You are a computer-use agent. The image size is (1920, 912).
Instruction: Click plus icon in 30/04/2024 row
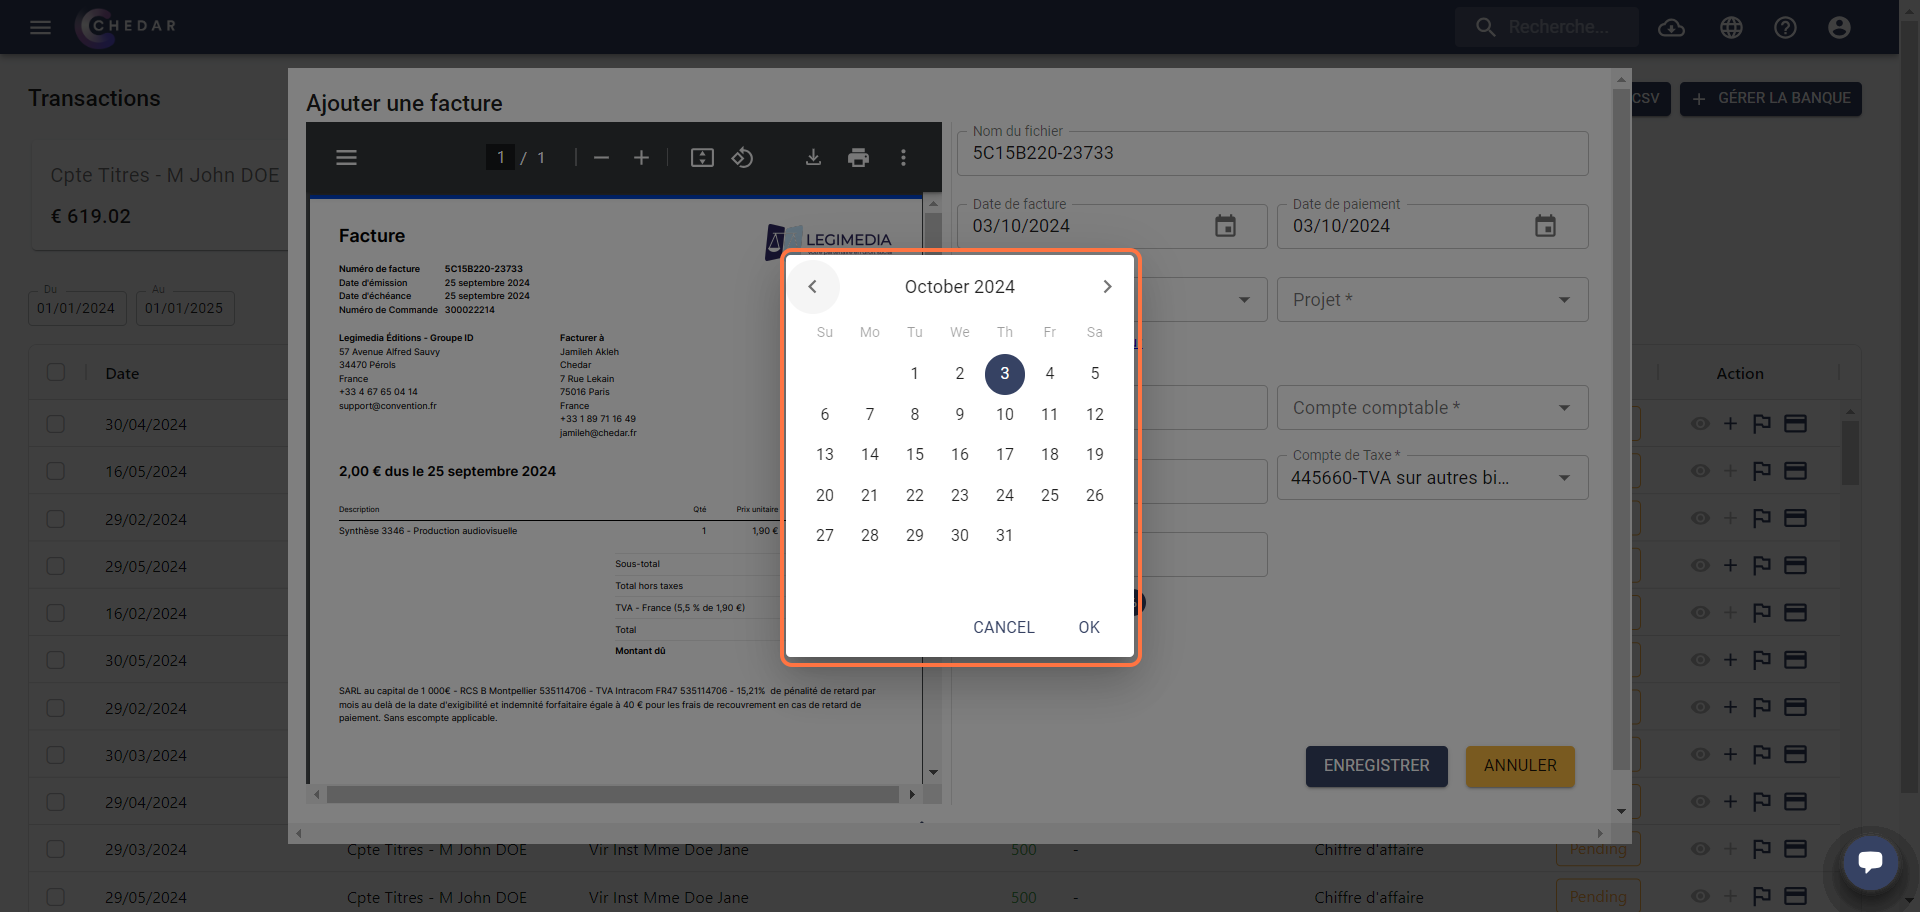pos(1730,424)
